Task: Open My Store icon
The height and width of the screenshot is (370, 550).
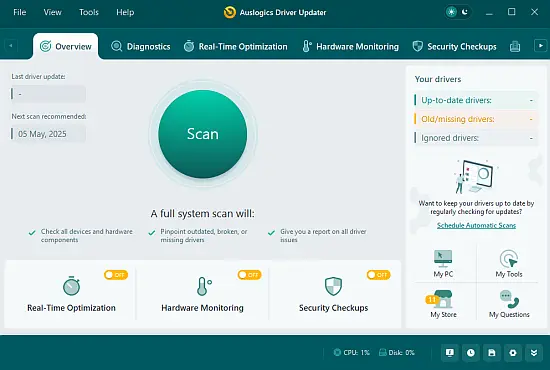Action: pyautogui.click(x=443, y=304)
